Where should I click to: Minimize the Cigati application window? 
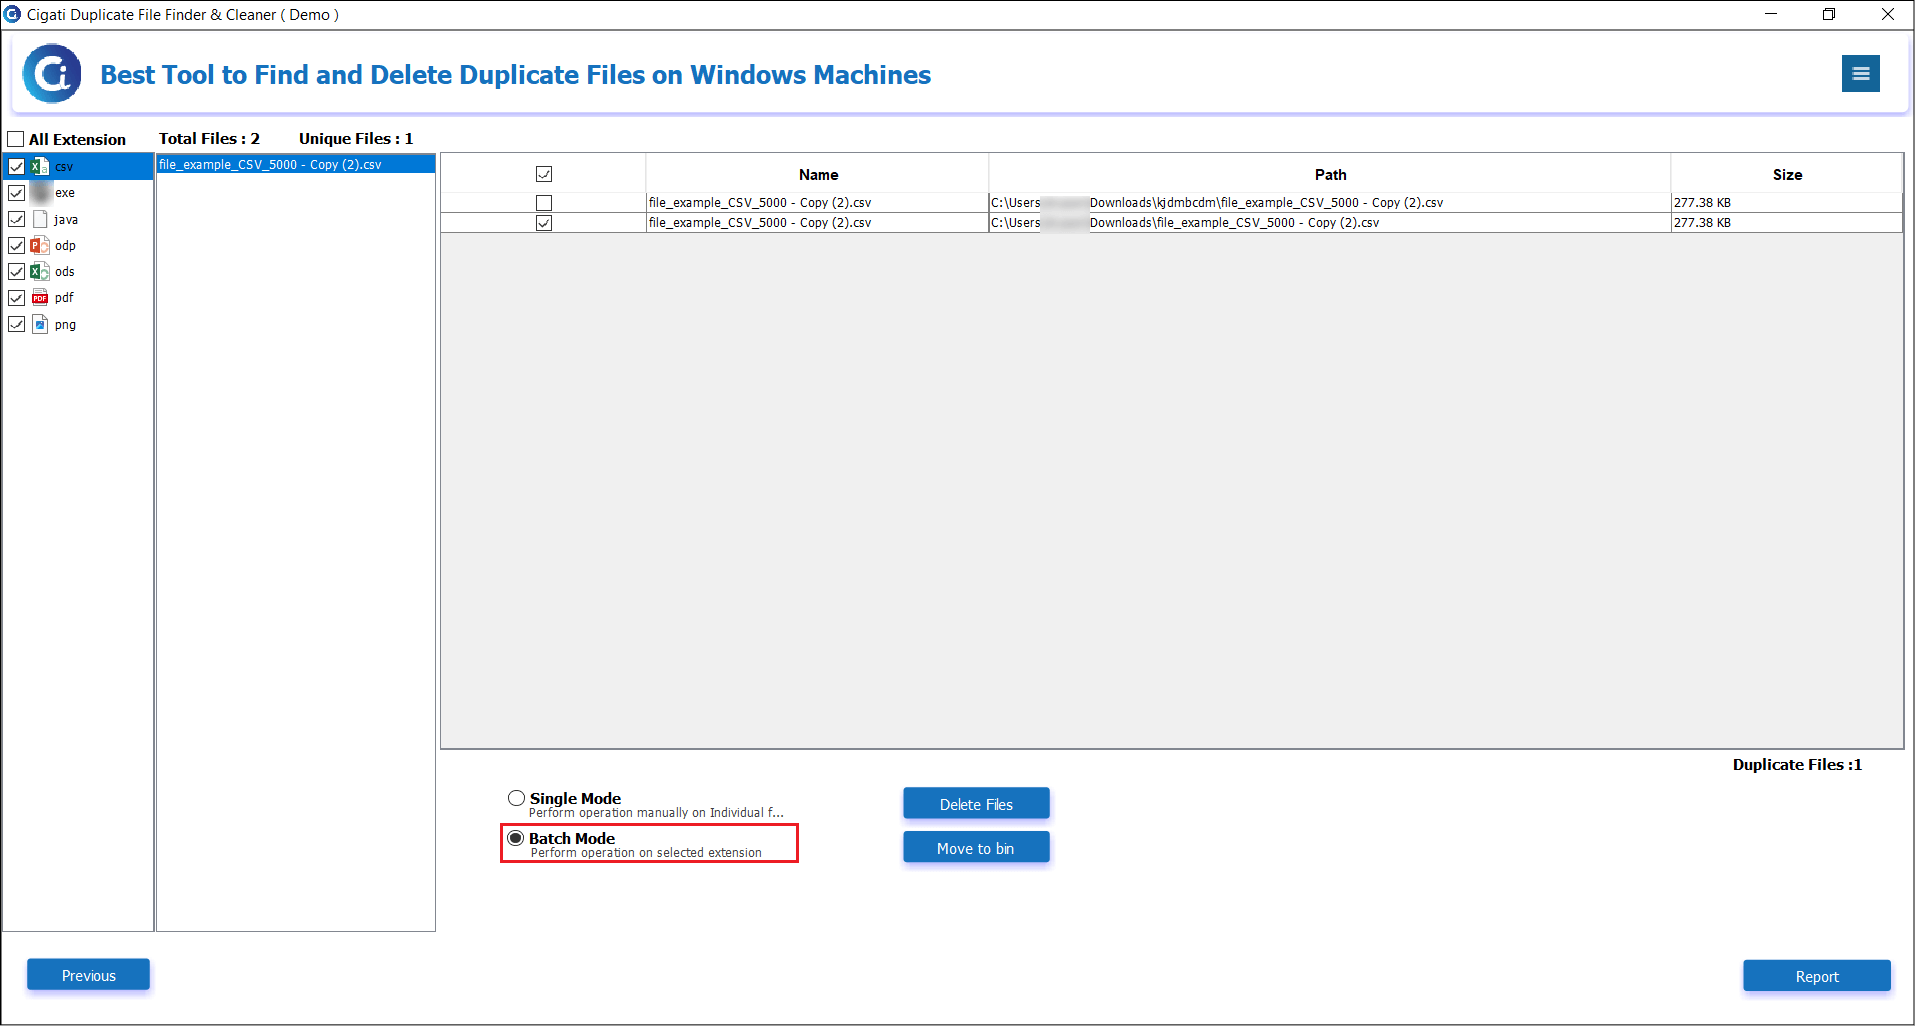click(x=1771, y=14)
